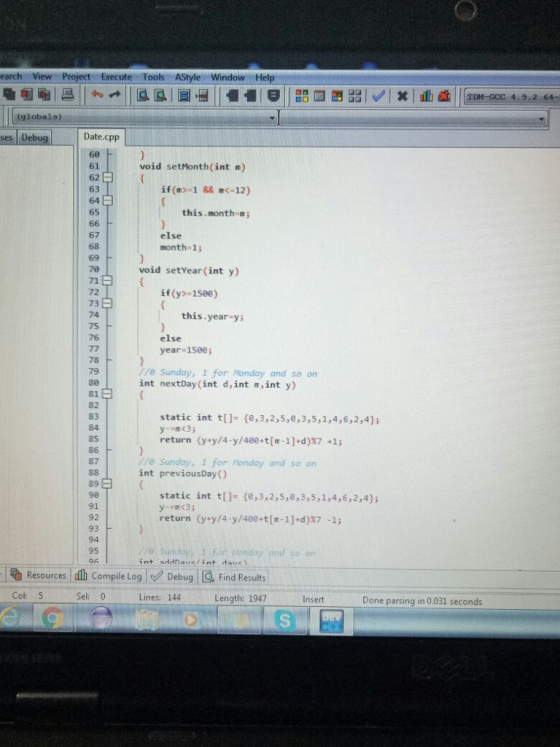Image resolution: width=560 pixels, height=747 pixels.
Task: Click the Goto bookmarks shield icon
Action: [x=273, y=96]
